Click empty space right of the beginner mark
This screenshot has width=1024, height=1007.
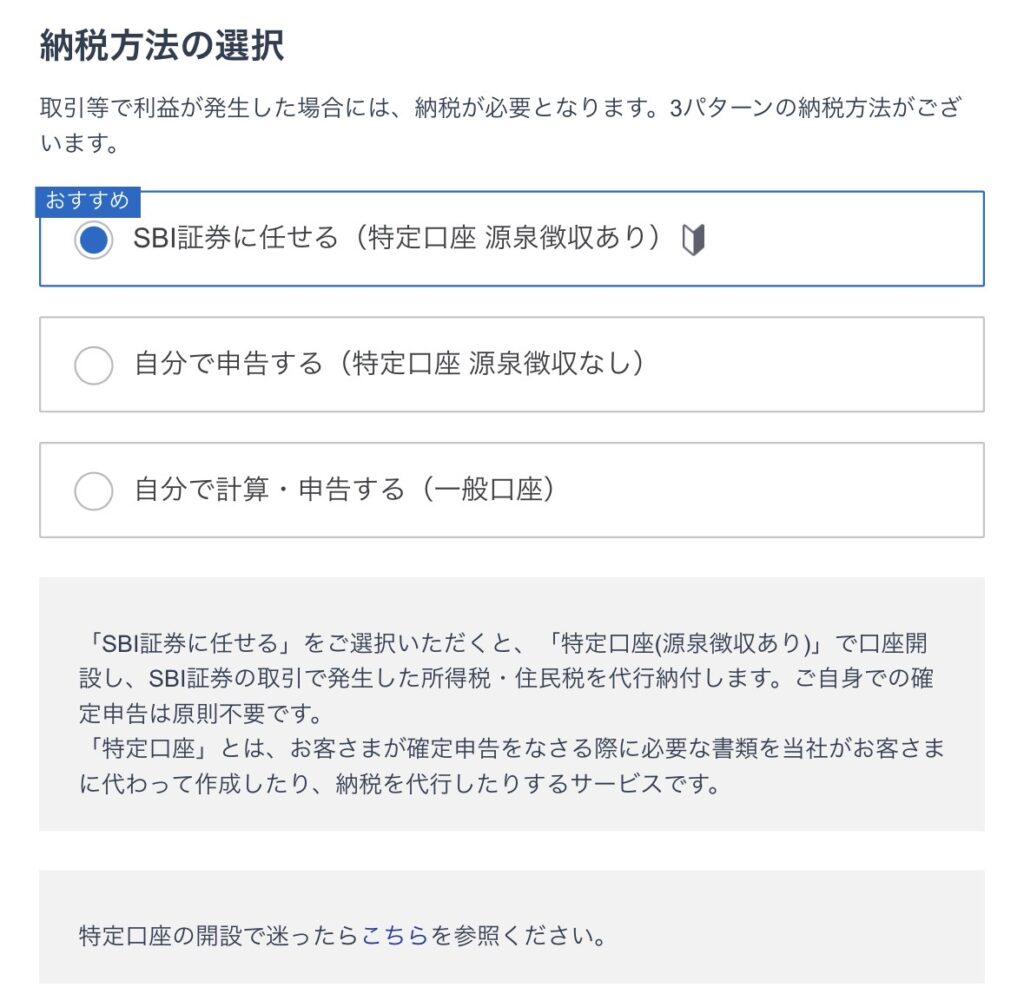840,240
